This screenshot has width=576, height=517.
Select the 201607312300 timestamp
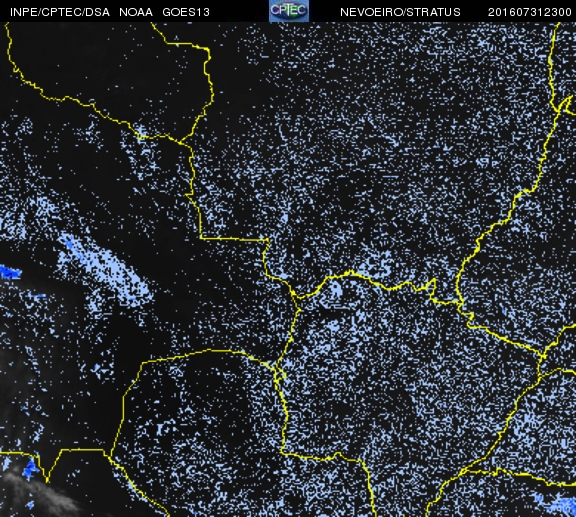coord(530,12)
